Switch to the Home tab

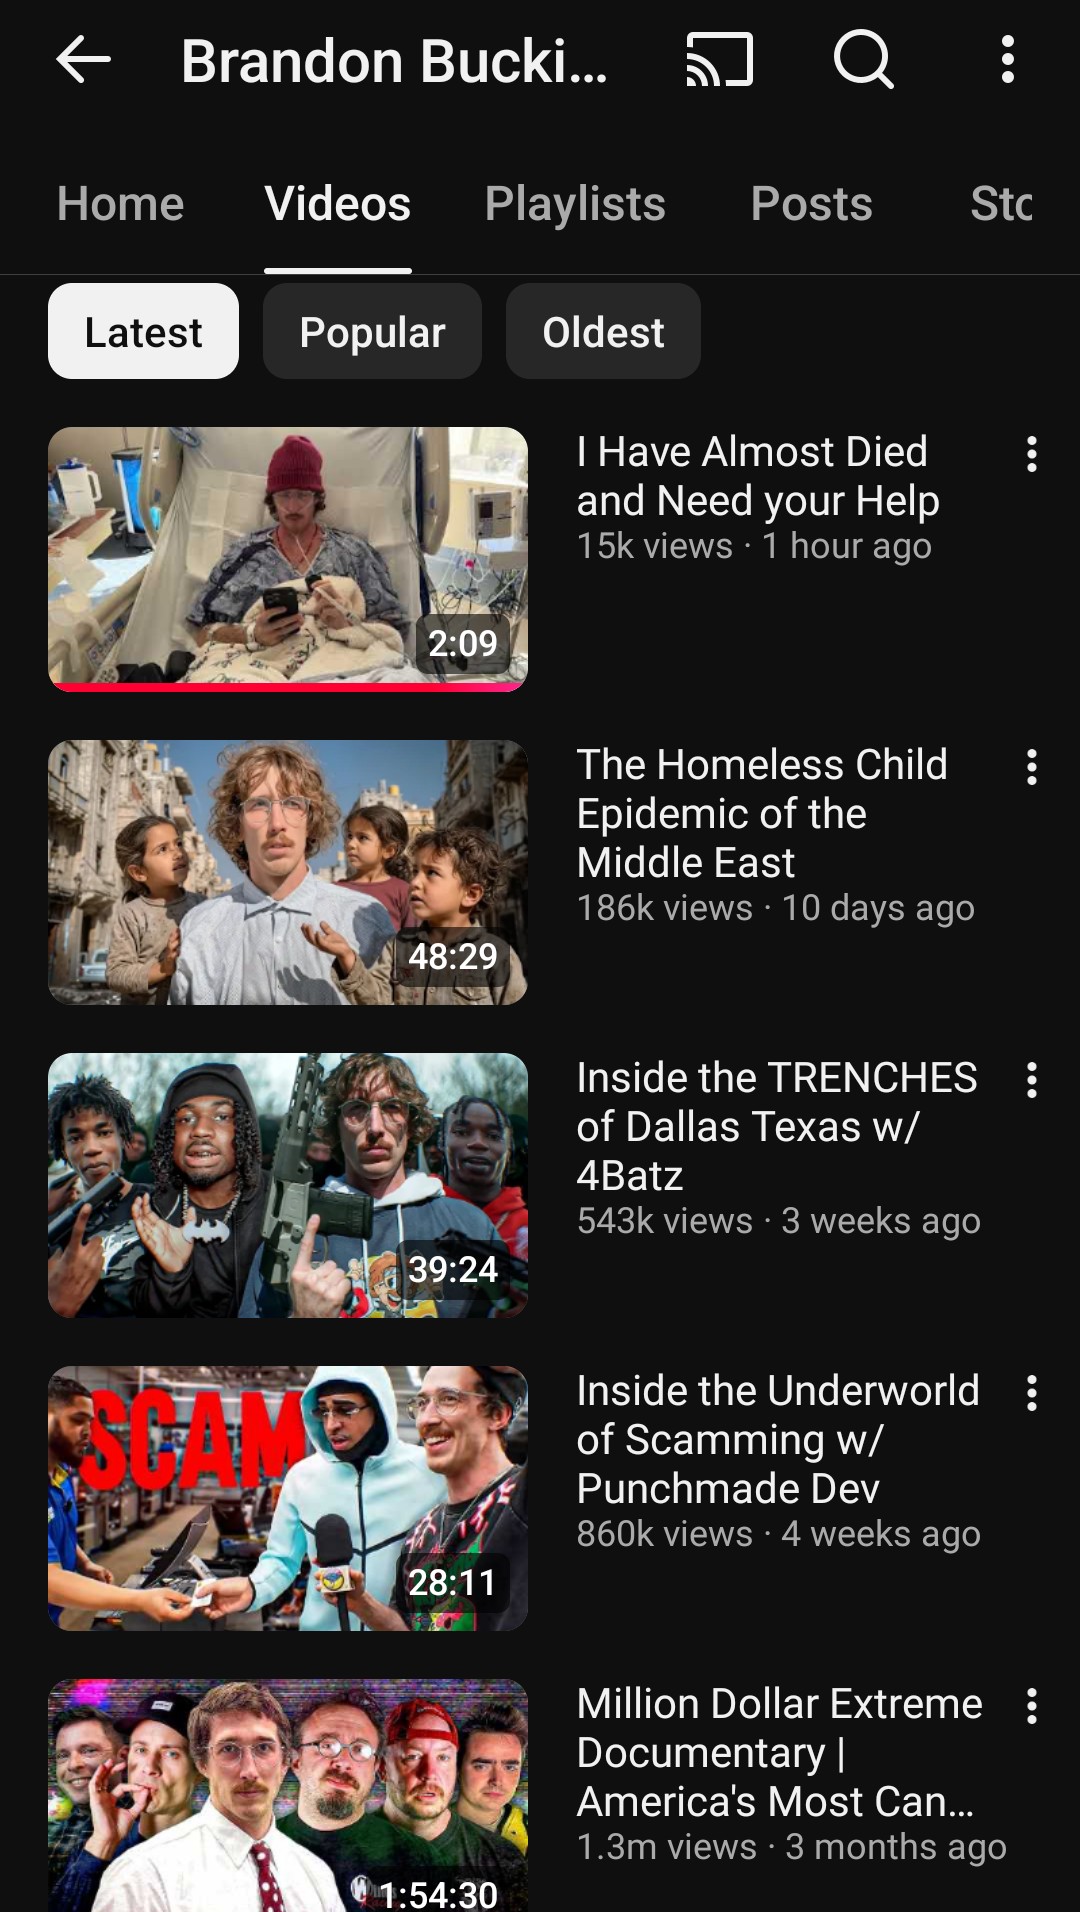click(120, 204)
